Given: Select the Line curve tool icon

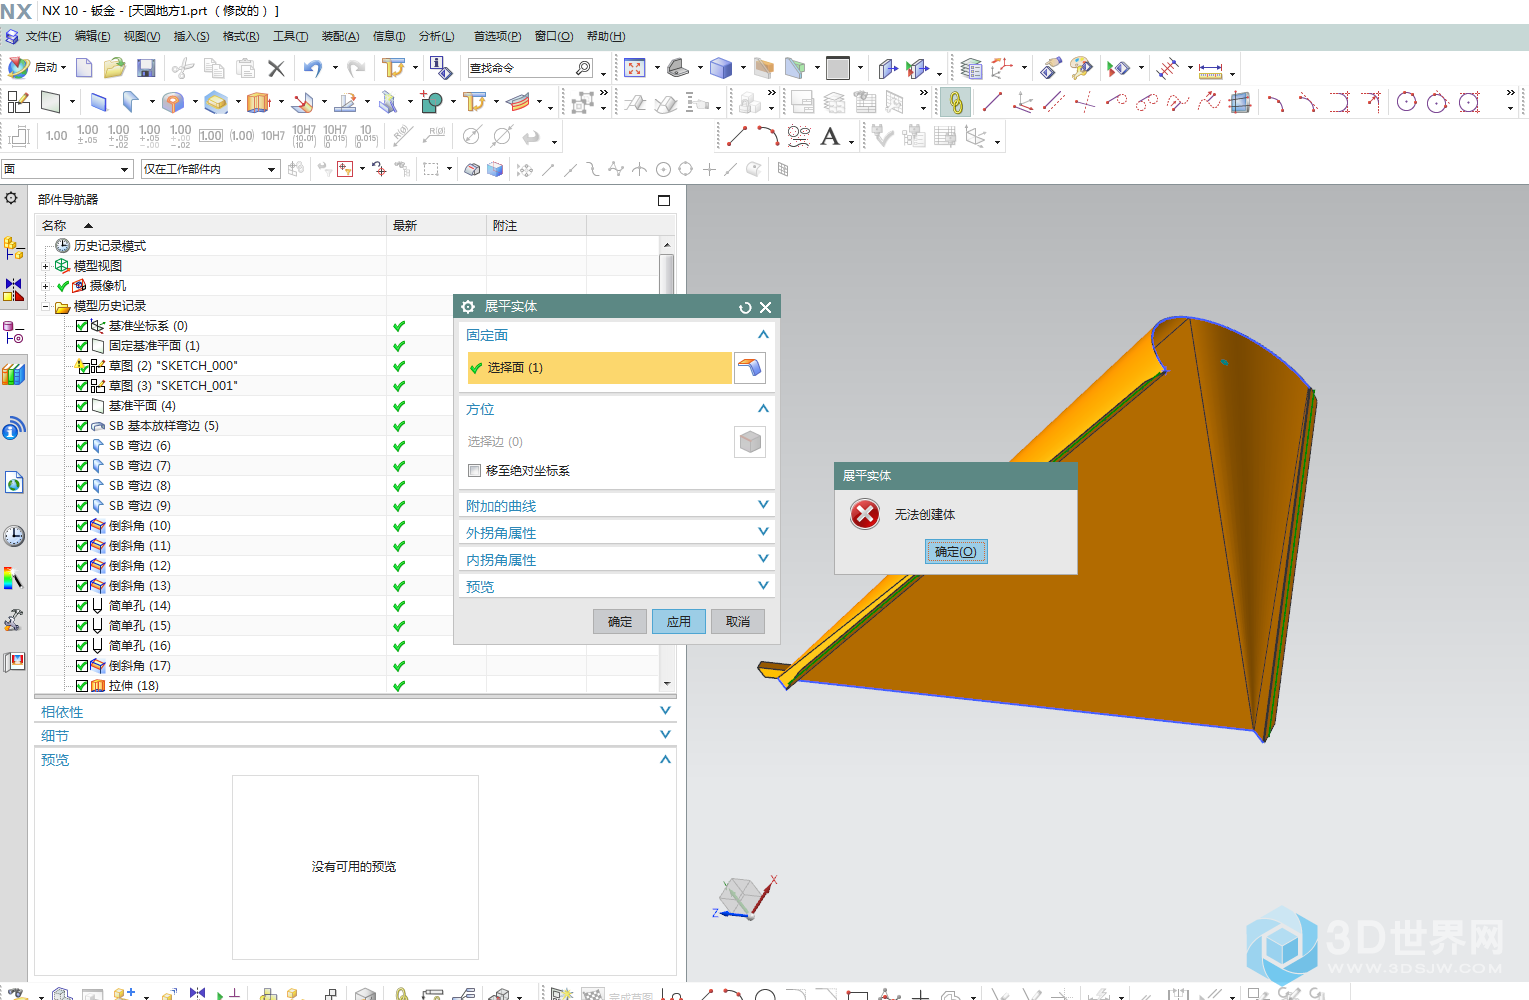Looking at the screenshot, I should 992,102.
